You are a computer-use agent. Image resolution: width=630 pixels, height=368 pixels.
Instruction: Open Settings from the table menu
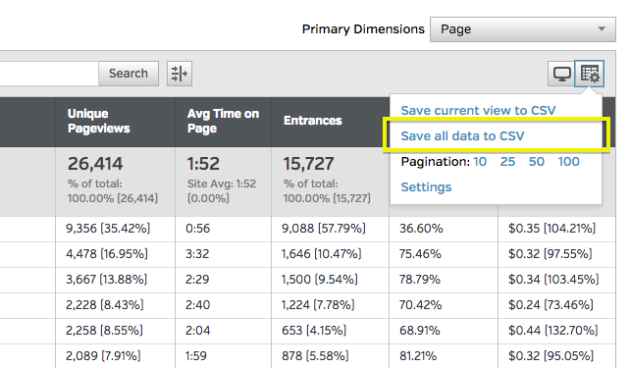coord(426,187)
